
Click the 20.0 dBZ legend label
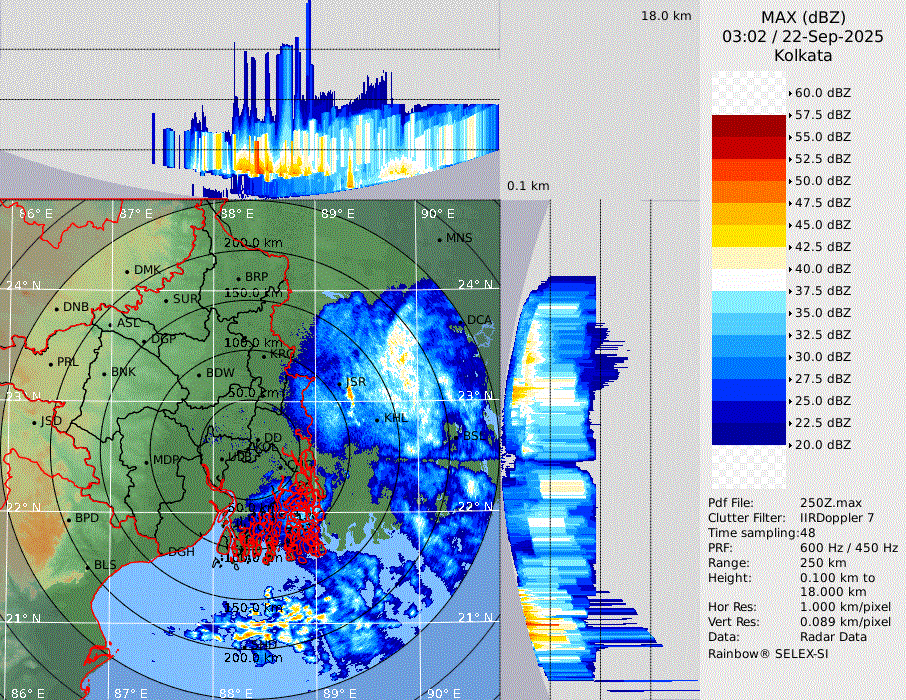coord(822,444)
